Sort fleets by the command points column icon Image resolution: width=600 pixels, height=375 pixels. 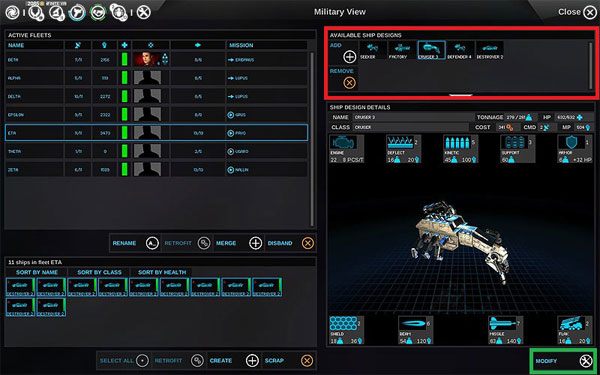78,45
